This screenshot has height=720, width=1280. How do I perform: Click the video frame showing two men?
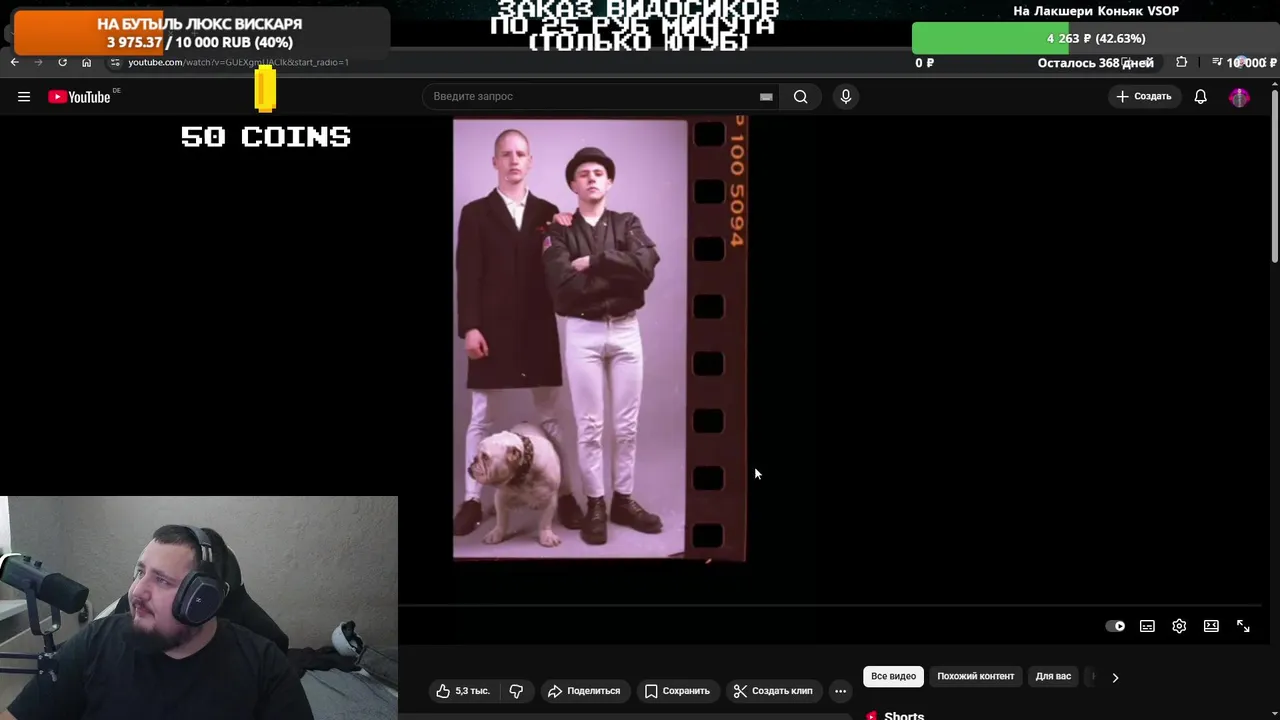click(x=599, y=339)
